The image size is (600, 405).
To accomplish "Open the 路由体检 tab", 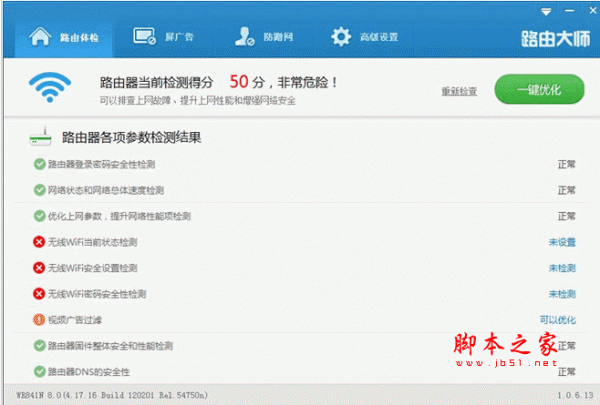I will coord(64,38).
